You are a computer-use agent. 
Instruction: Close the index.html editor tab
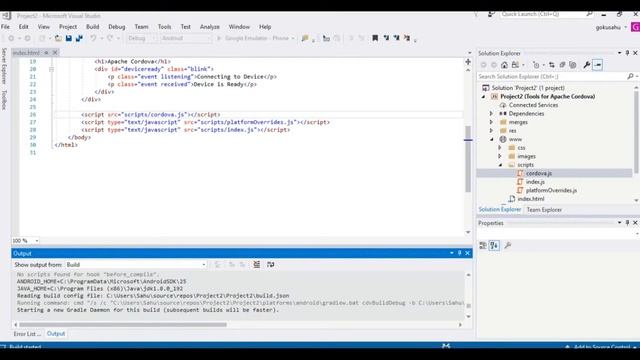[55, 53]
